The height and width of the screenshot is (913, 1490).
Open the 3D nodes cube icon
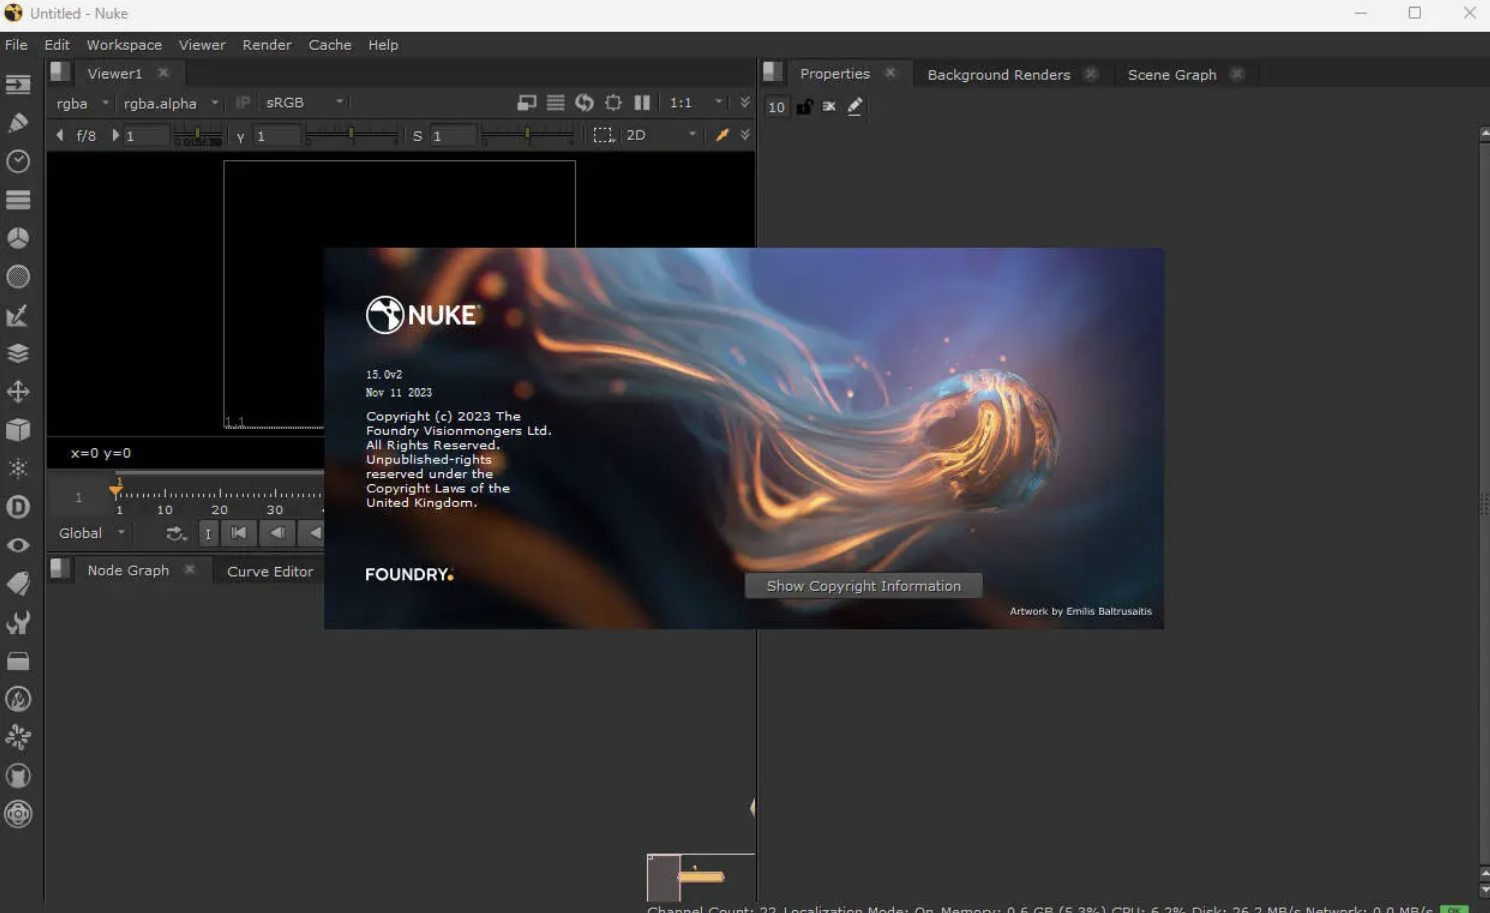click(18, 429)
